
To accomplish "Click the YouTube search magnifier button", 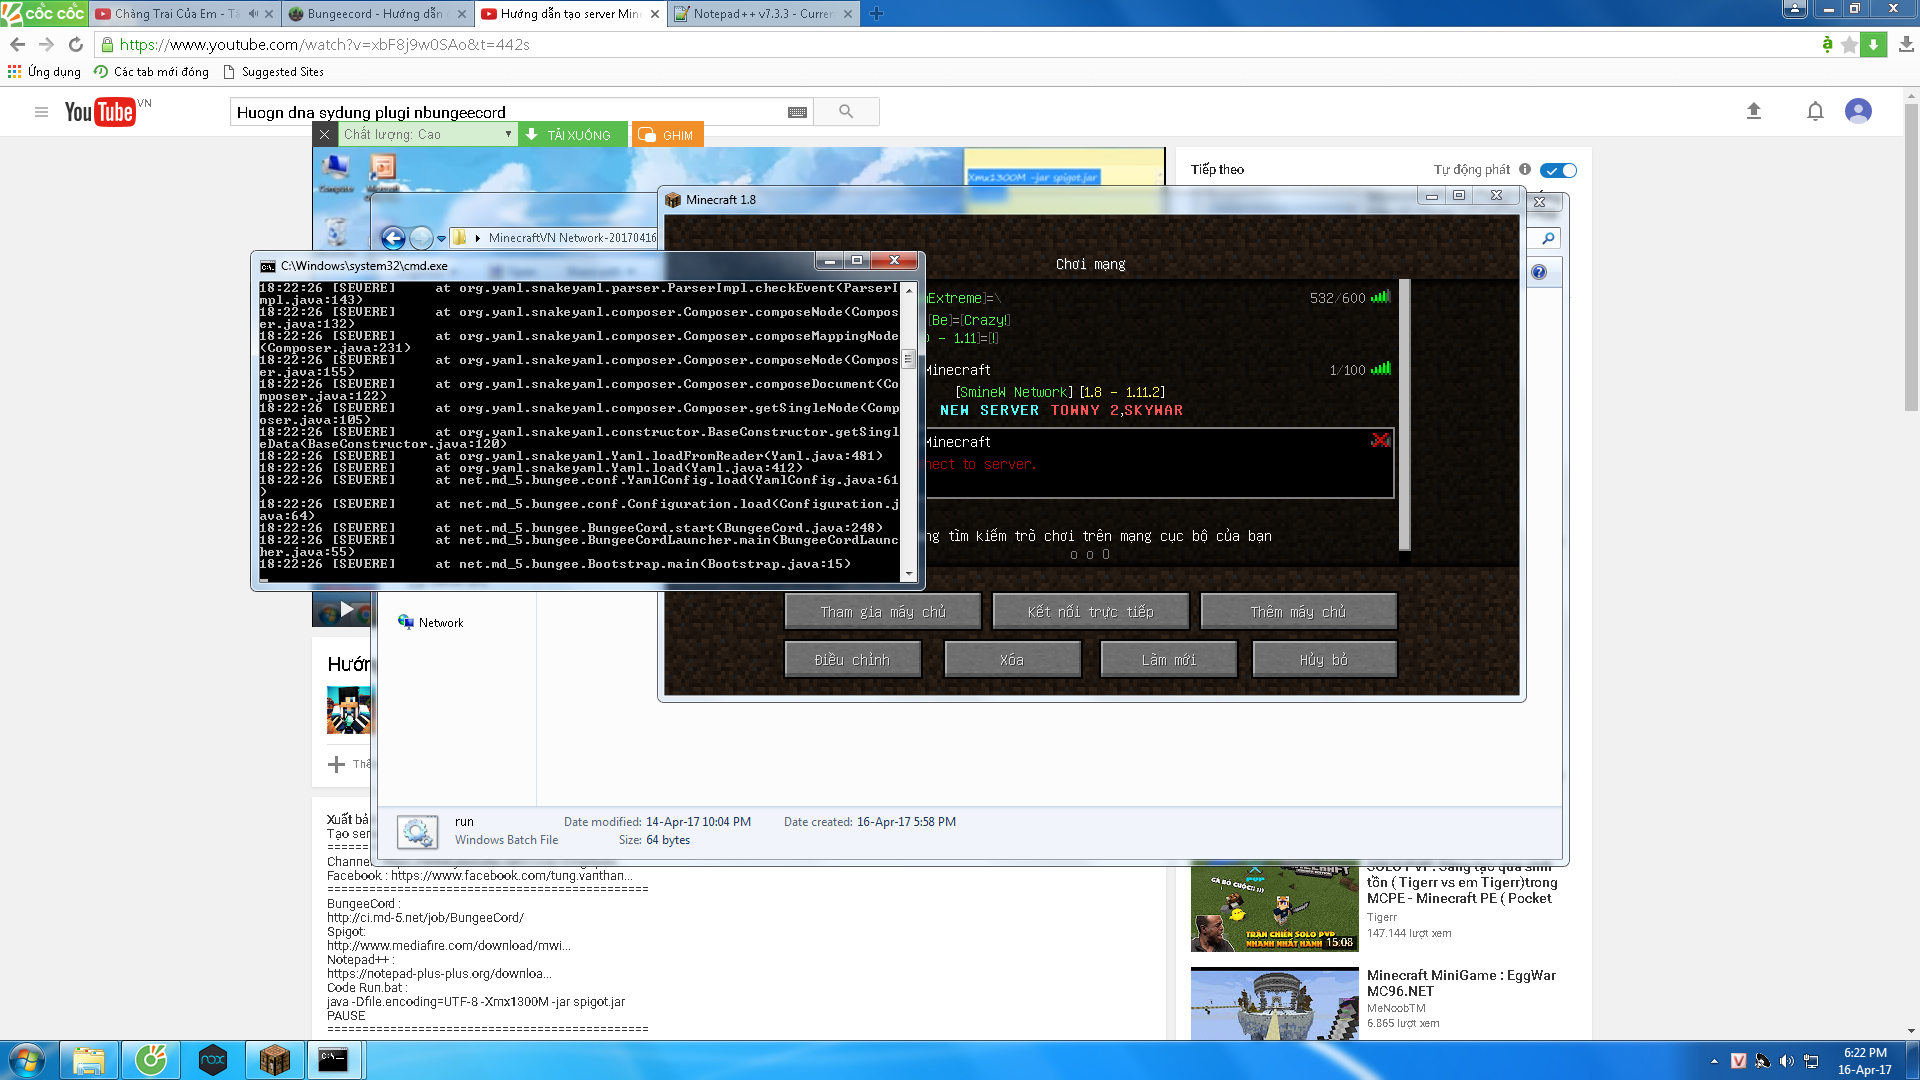I will click(x=846, y=112).
